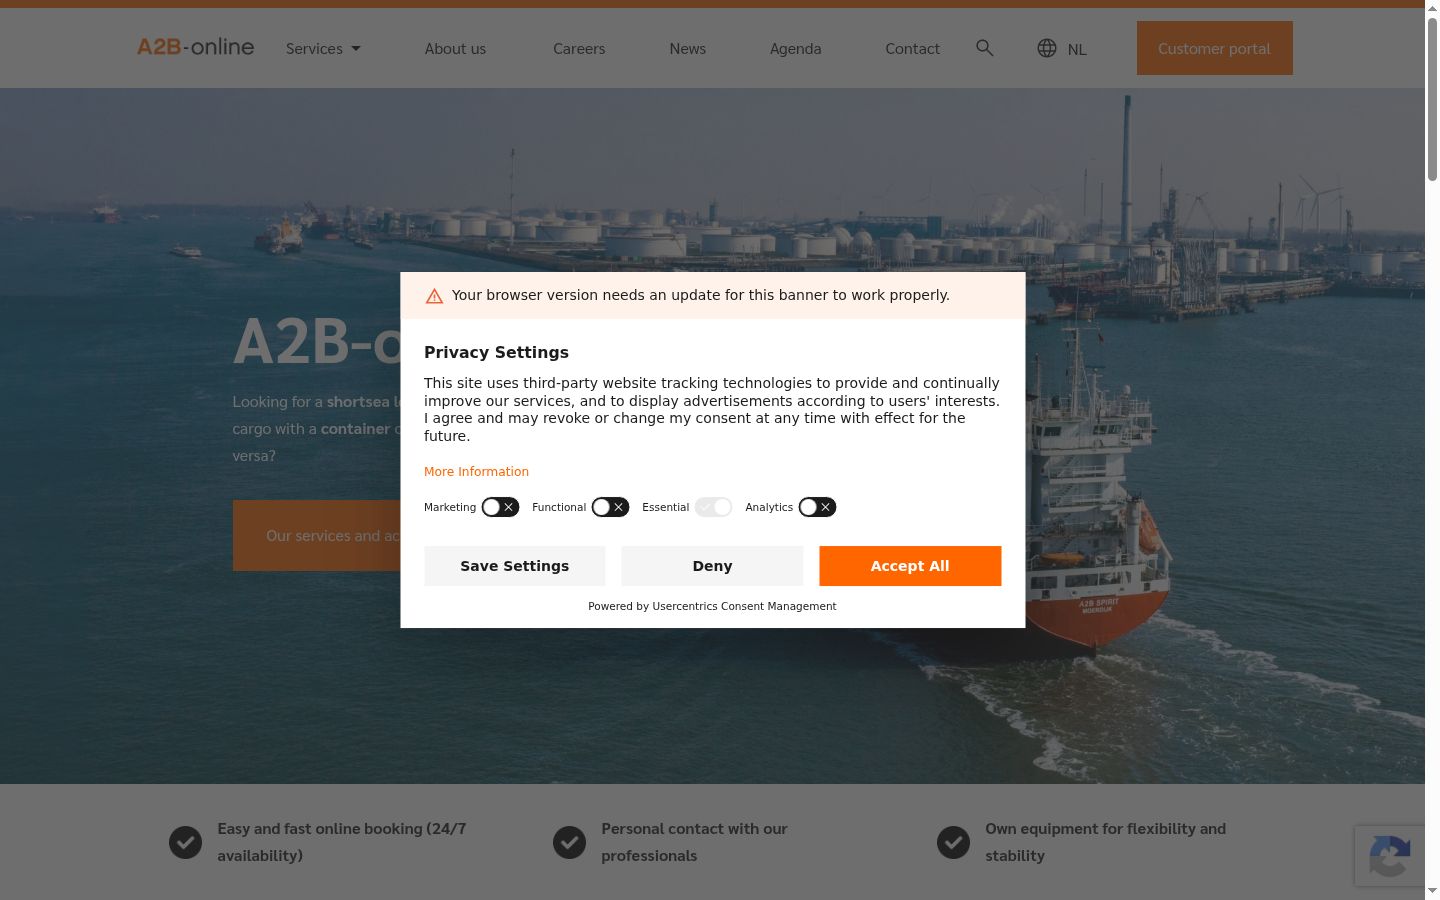Switch language to NL
This screenshot has height=900, width=1440.
coord(1077,49)
